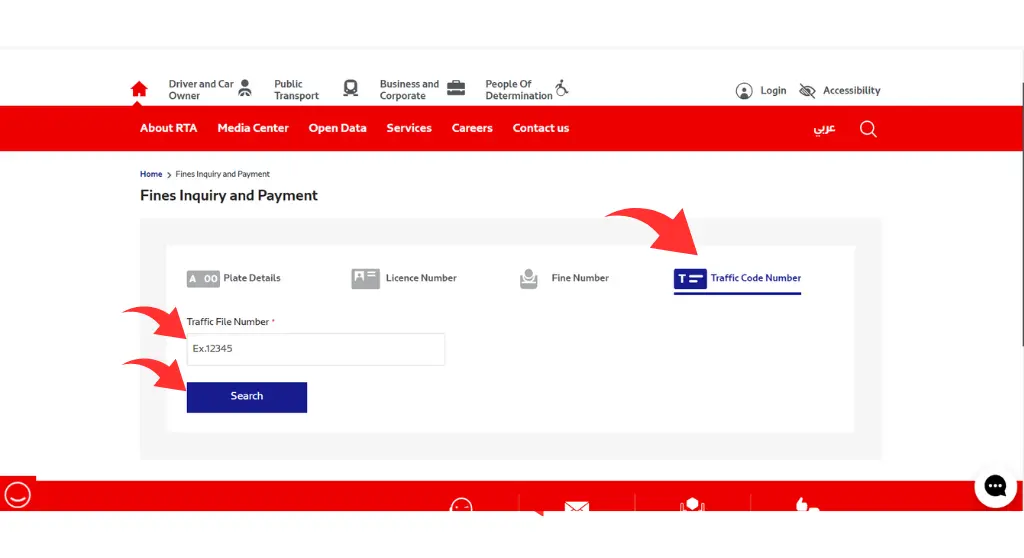This screenshot has height=558, width=1024.
Task: Click the traffic code number icon
Action: click(x=690, y=279)
